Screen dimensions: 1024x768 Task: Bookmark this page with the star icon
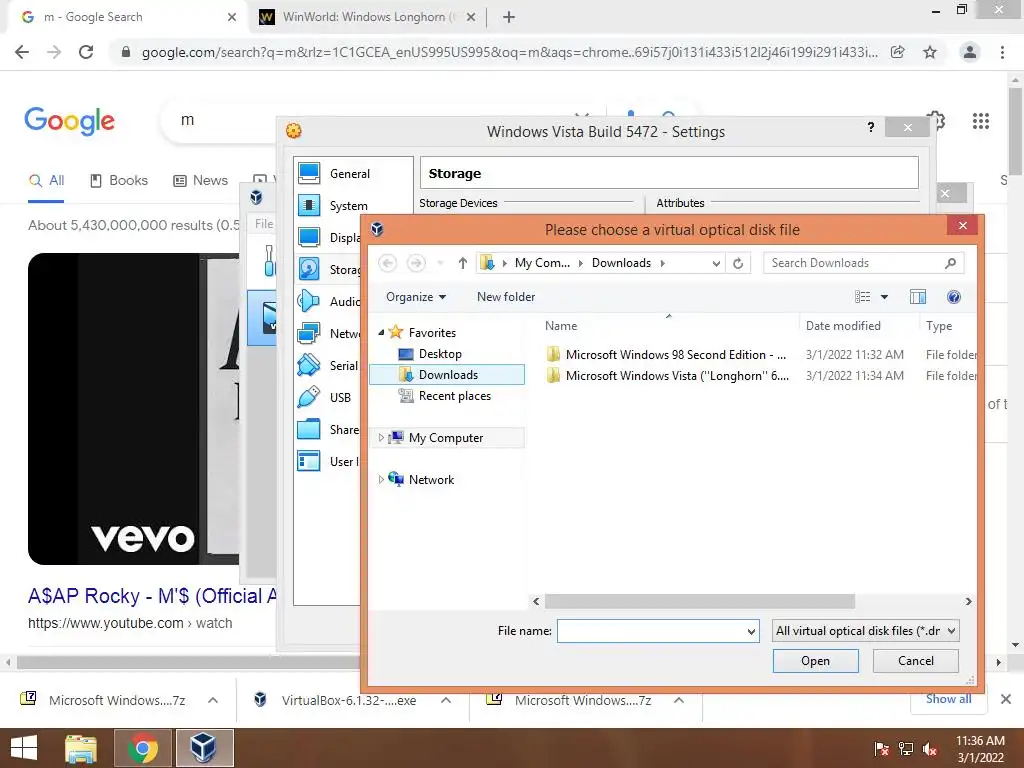pos(930,52)
